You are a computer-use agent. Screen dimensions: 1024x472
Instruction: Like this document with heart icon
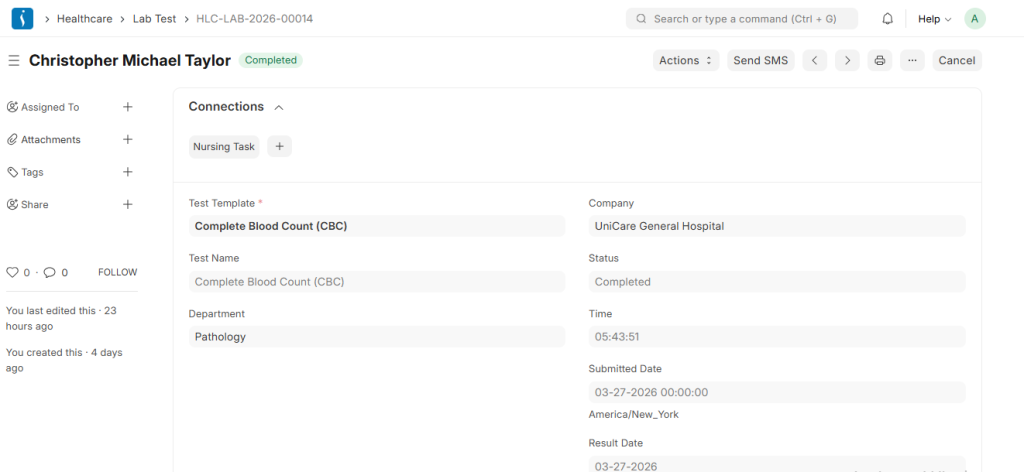pos(13,272)
